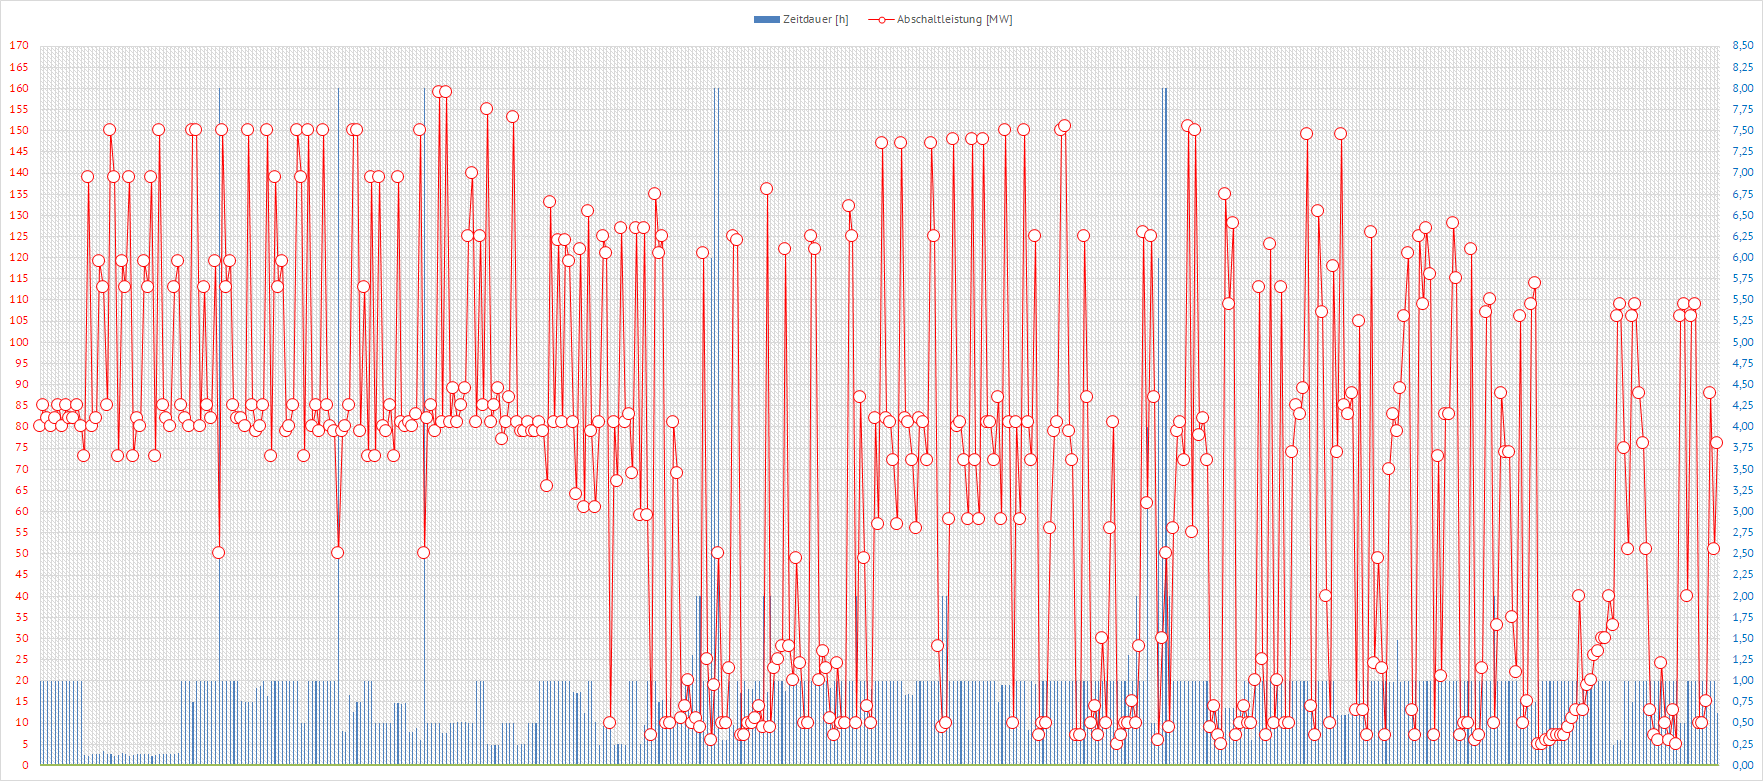Click the 7,50 label on right axis
This screenshot has height=781, width=1763.
tap(1742, 130)
